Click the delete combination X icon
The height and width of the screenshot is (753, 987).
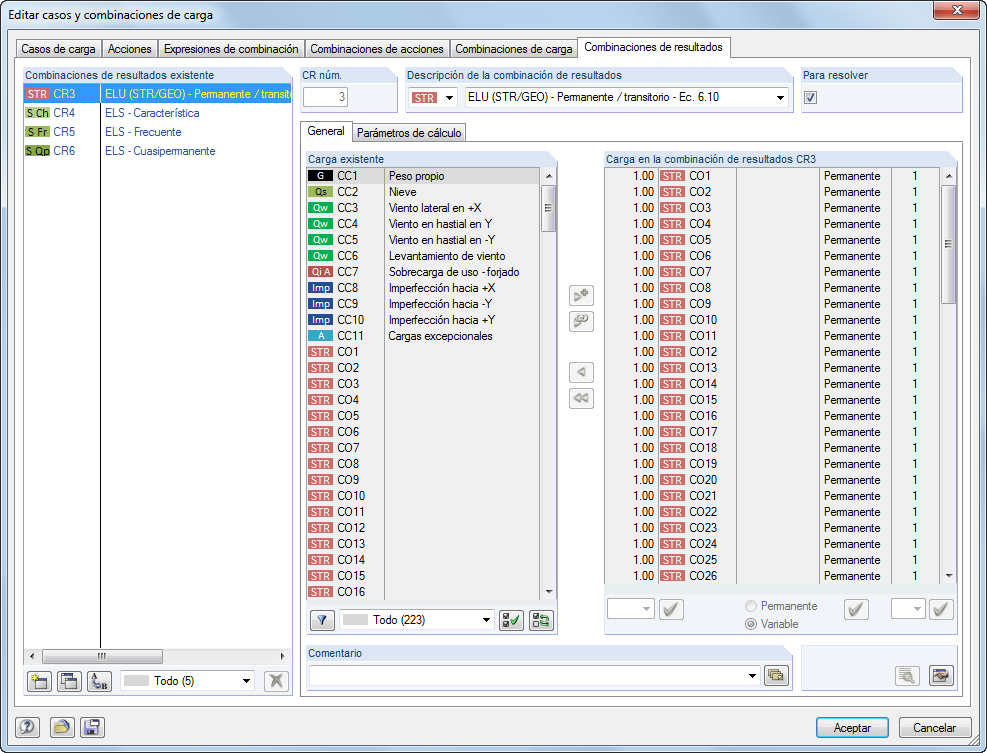(276, 681)
